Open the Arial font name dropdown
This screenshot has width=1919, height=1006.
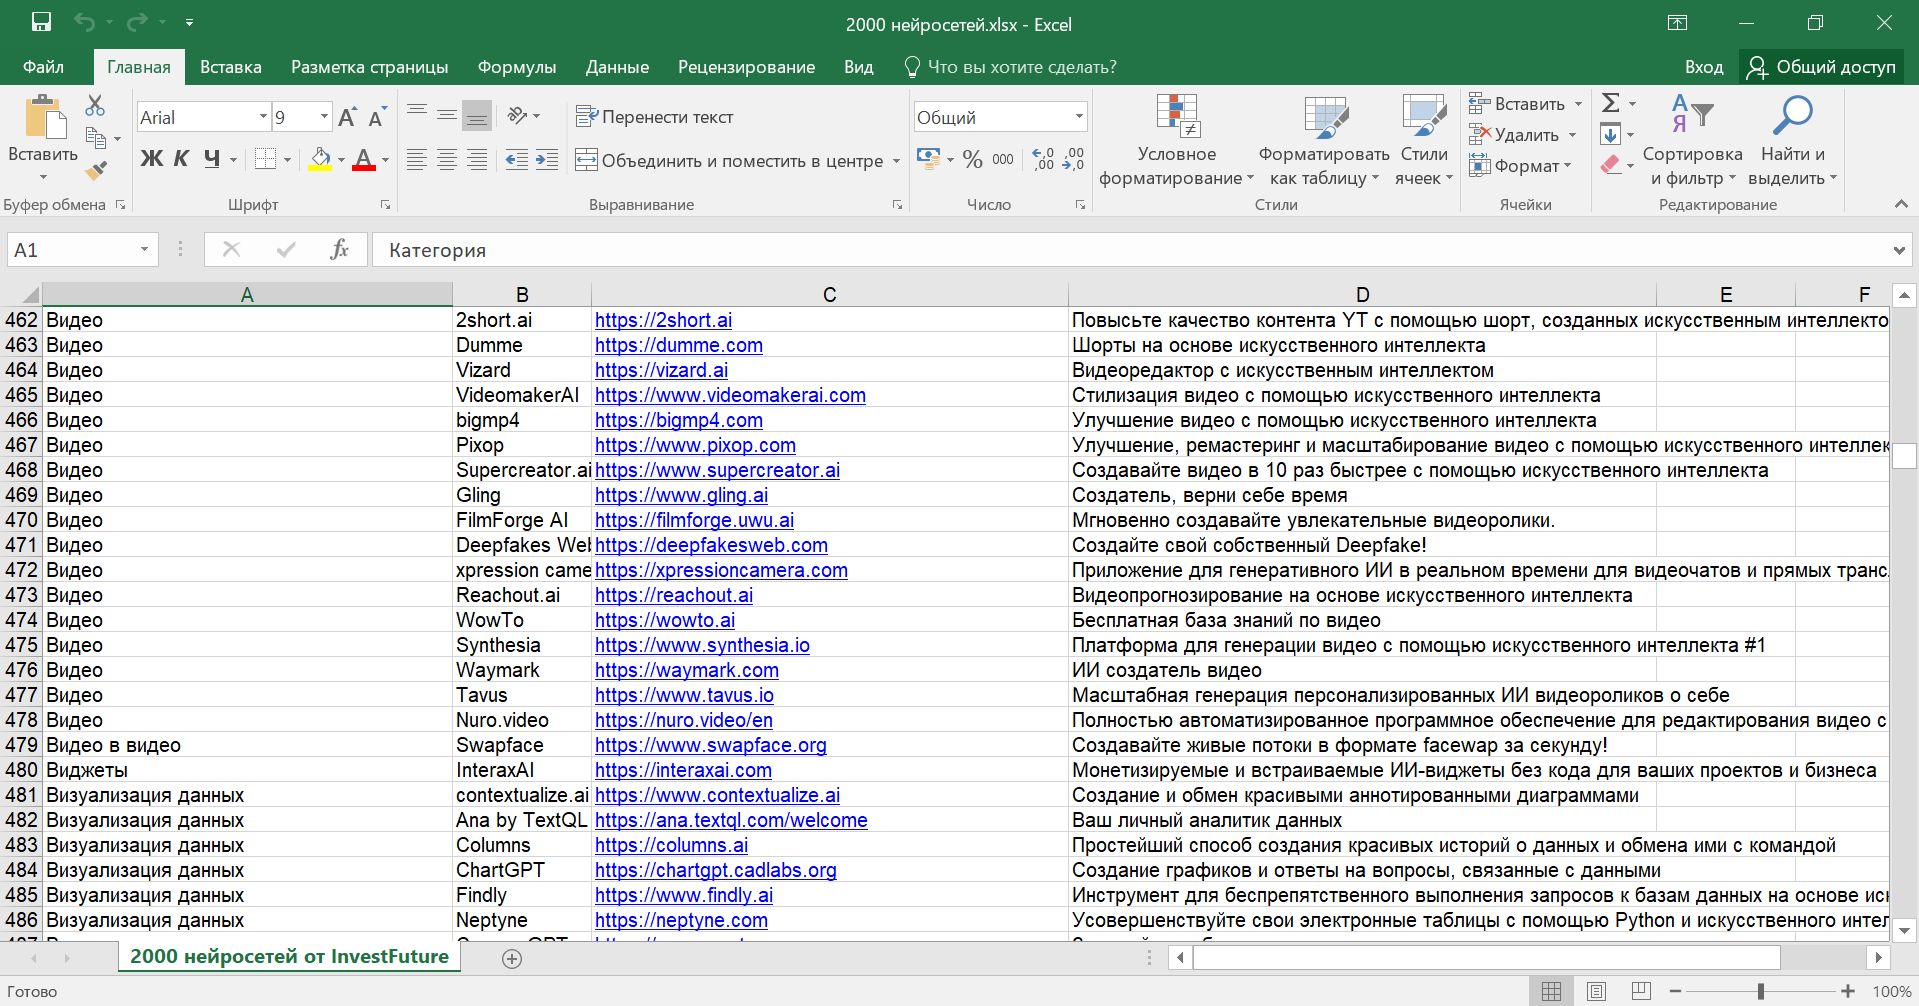[263, 117]
